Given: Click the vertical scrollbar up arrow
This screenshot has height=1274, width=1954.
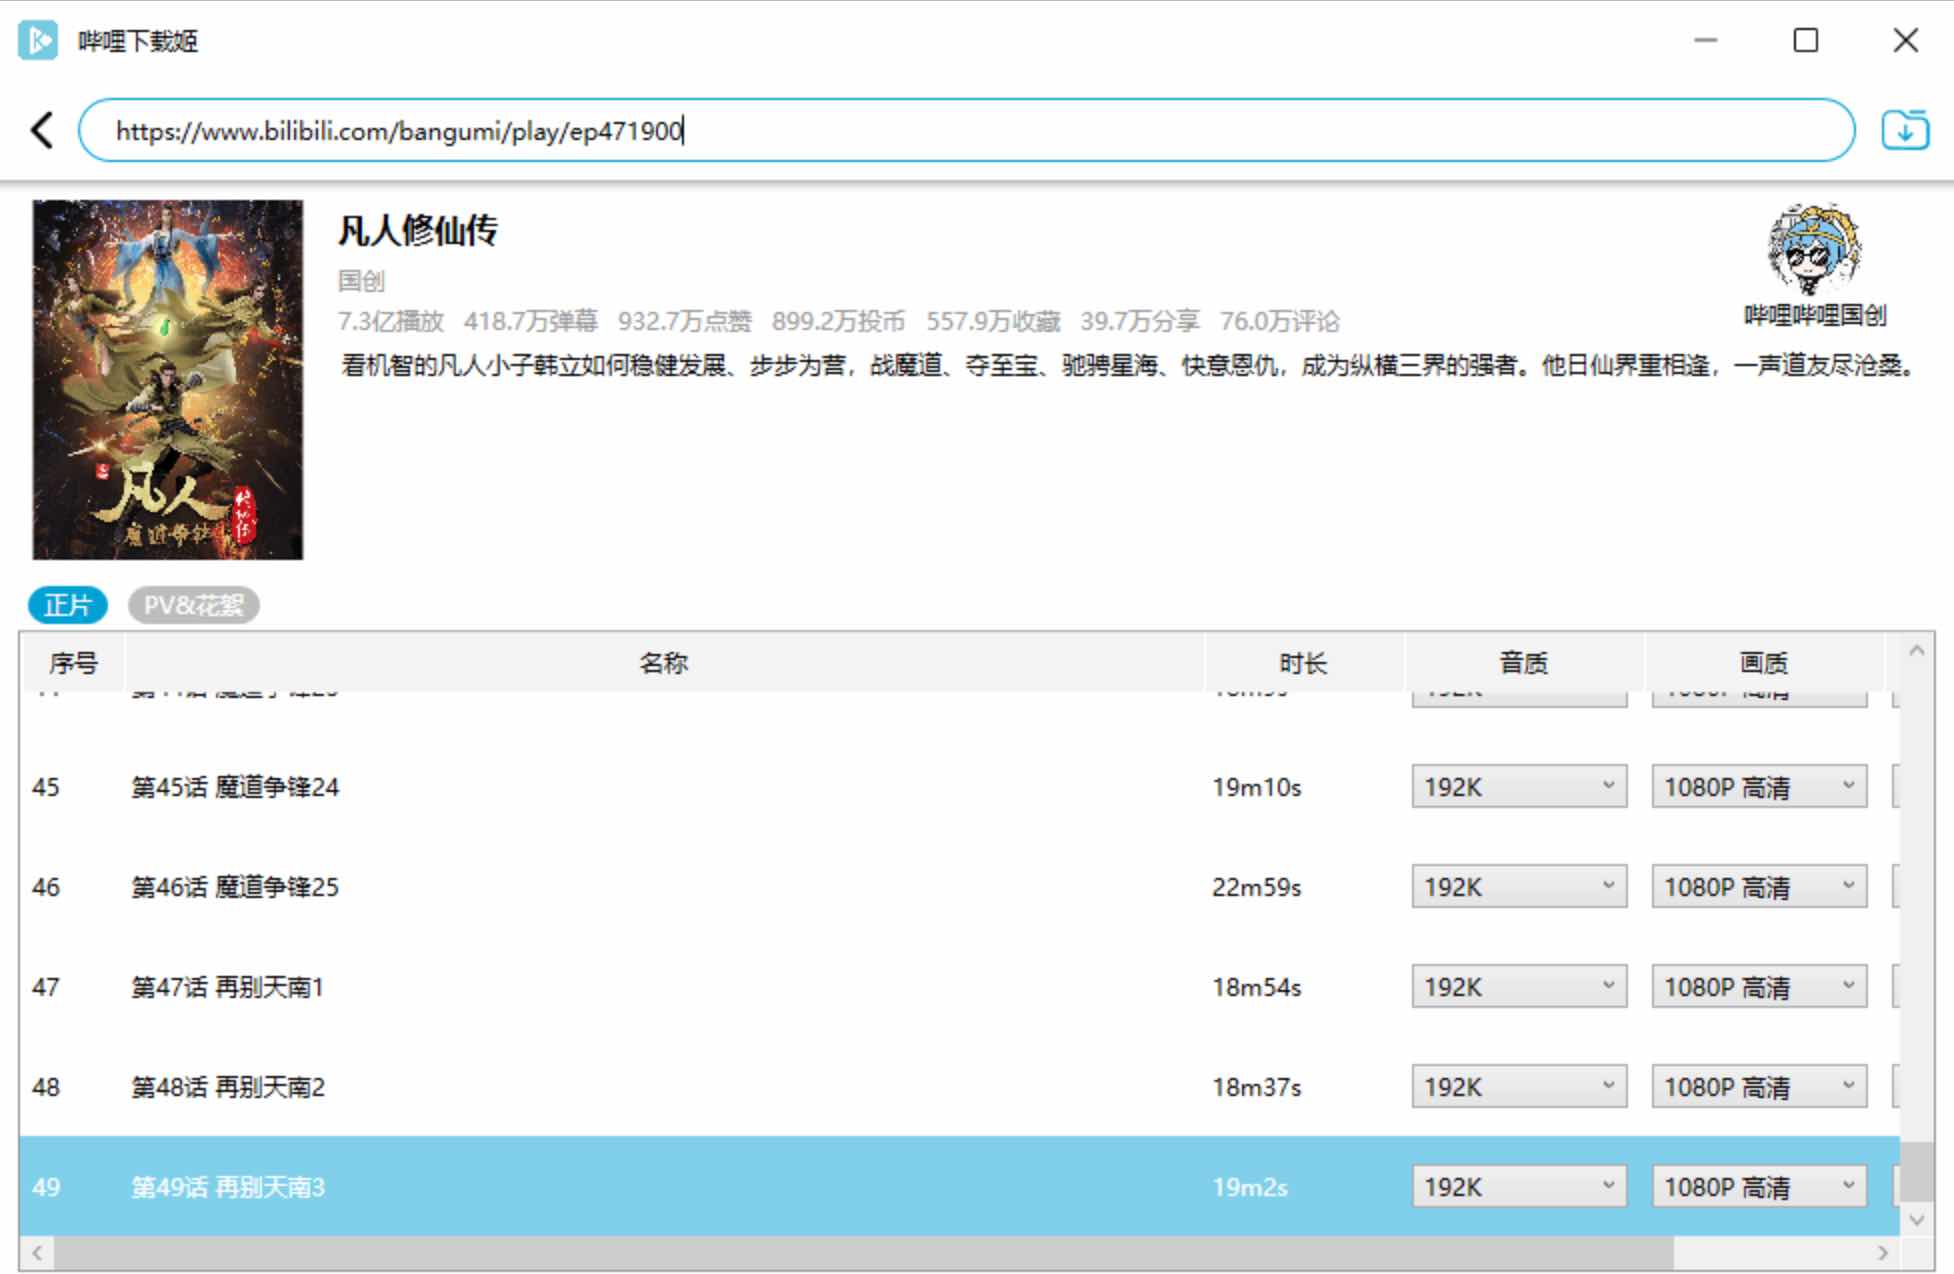Looking at the screenshot, I should click(x=1917, y=651).
